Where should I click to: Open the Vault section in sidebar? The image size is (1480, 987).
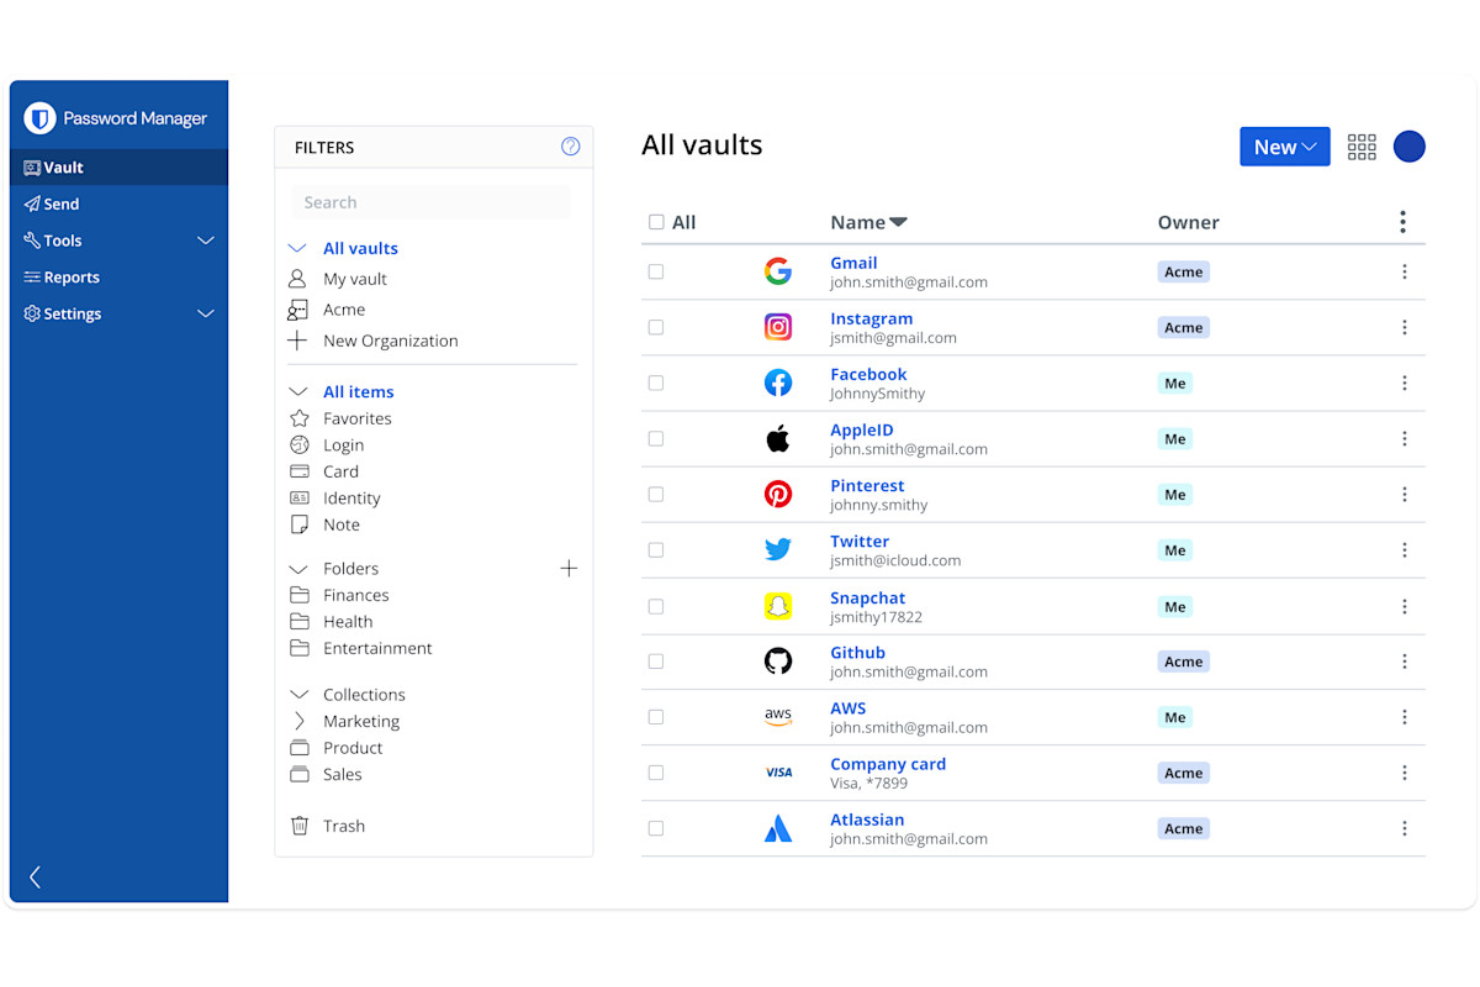click(62, 167)
